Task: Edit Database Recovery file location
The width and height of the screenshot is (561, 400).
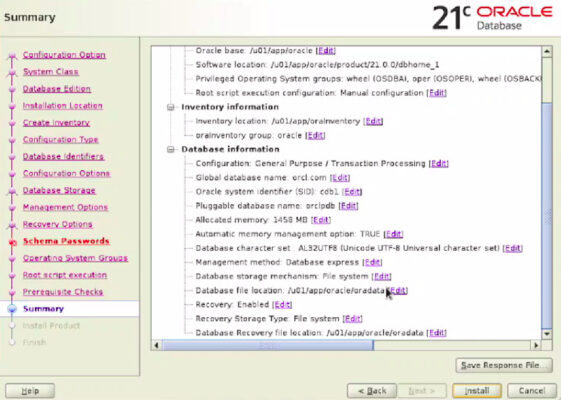Action: pos(437,333)
